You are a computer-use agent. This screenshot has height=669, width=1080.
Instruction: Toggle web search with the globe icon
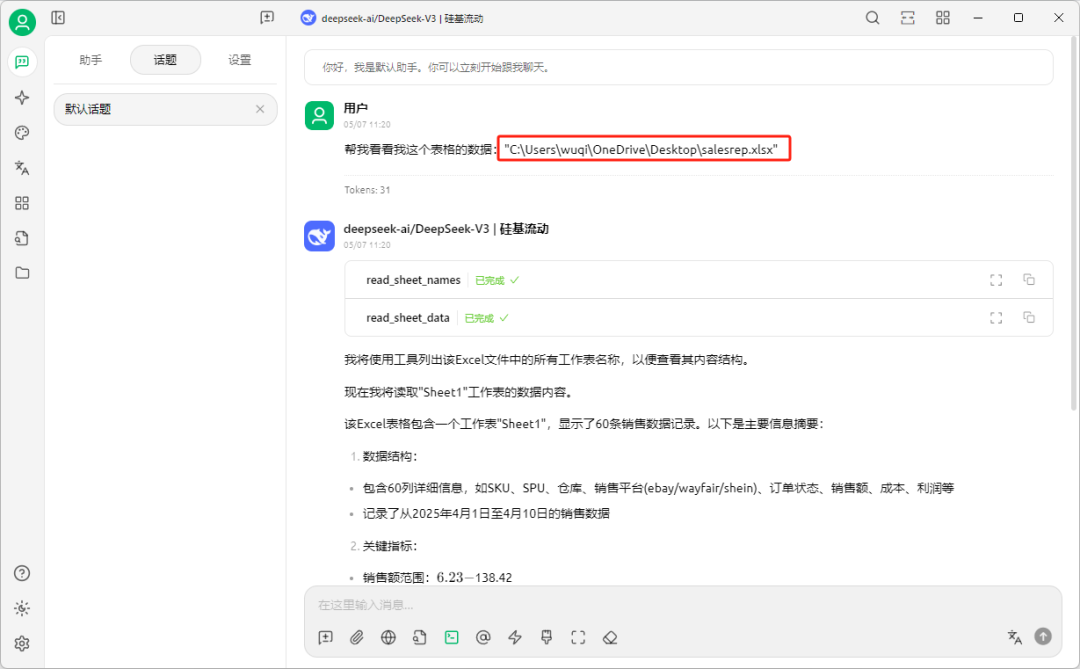click(388, 637)
